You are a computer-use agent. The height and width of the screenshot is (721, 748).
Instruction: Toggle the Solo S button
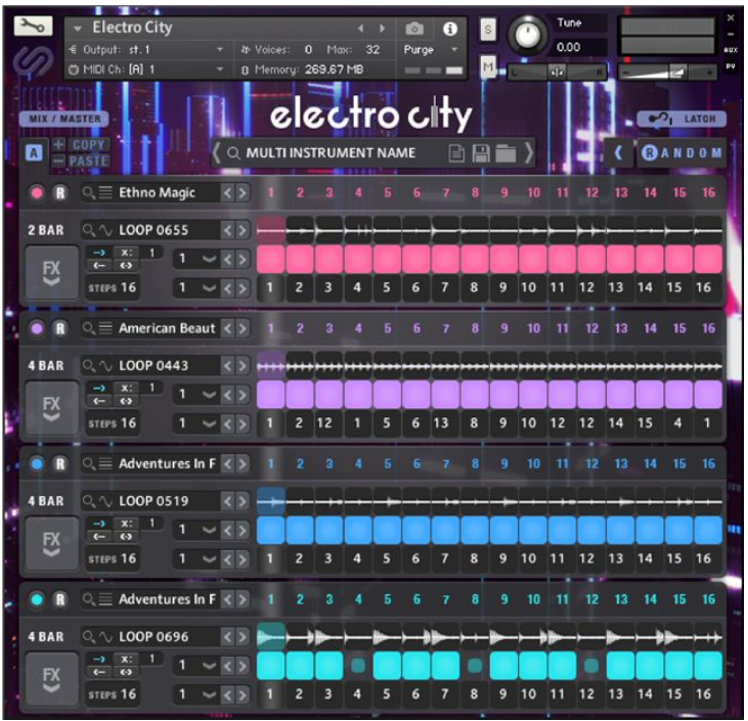pos(488,30)
